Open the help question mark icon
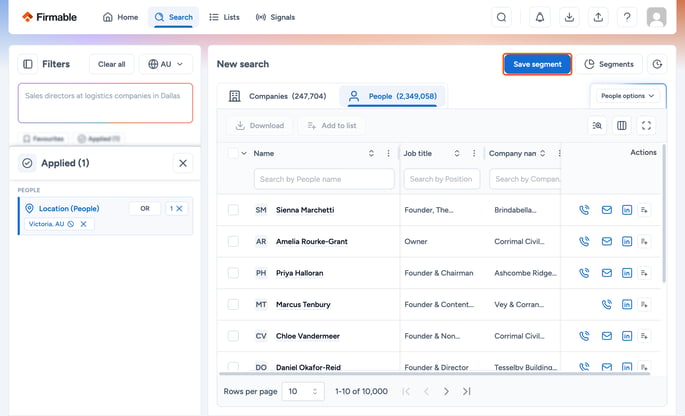This screenshot has width=685, height=416. [x=627, y=17]
